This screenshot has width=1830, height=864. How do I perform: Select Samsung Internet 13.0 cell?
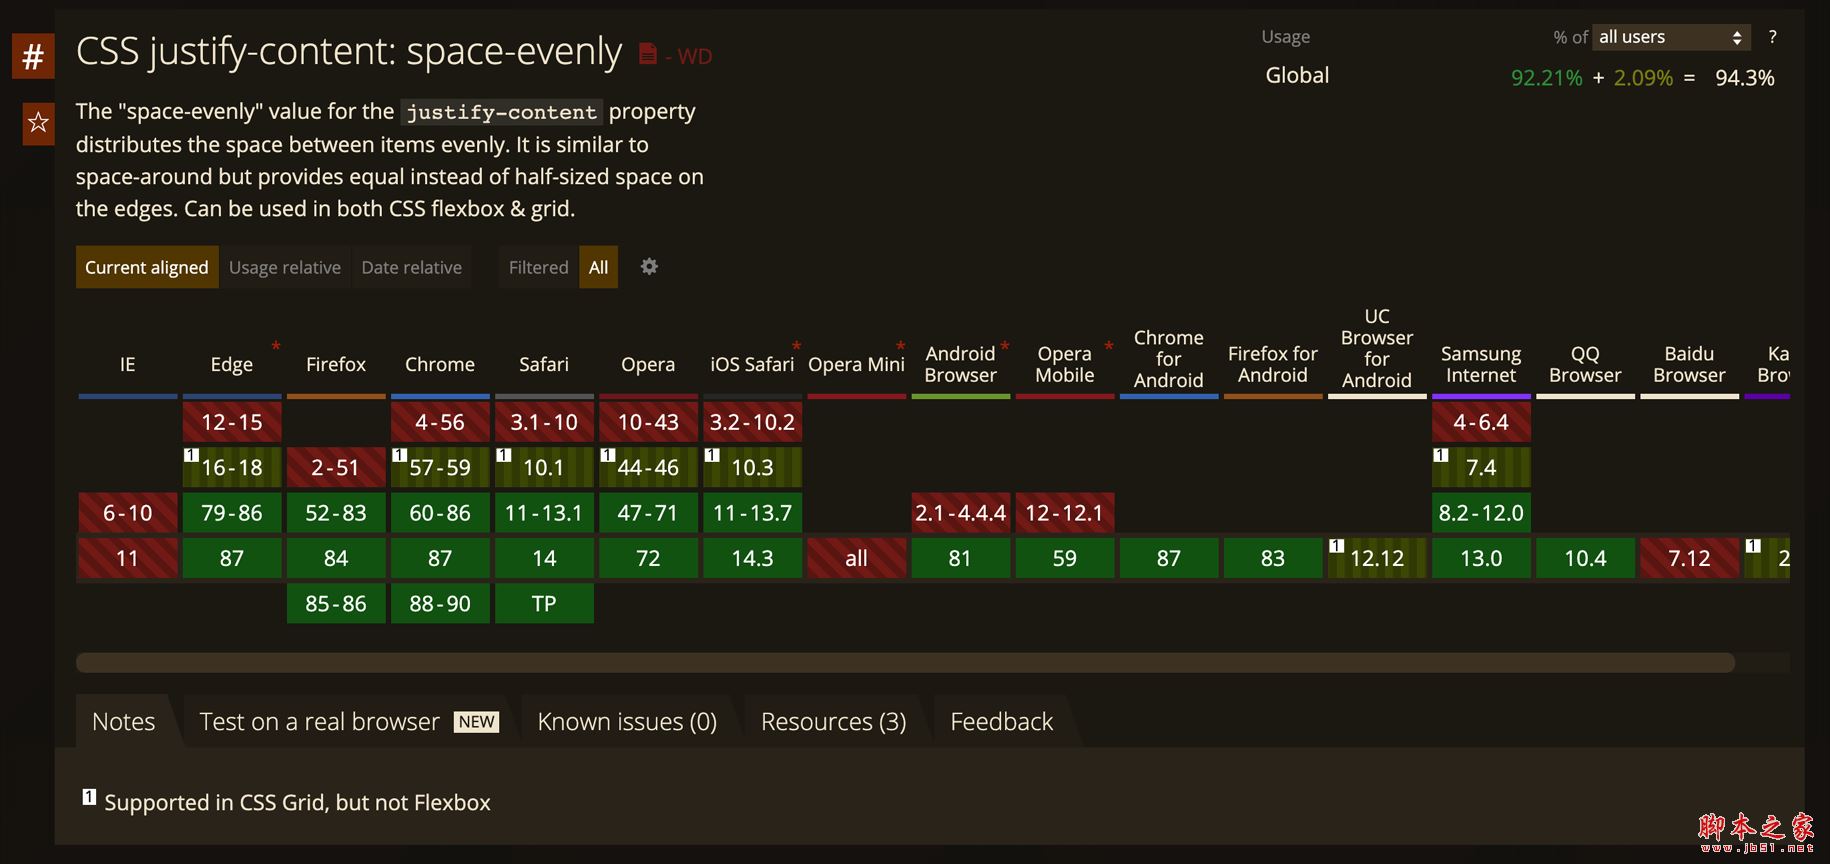[1481, 558]
